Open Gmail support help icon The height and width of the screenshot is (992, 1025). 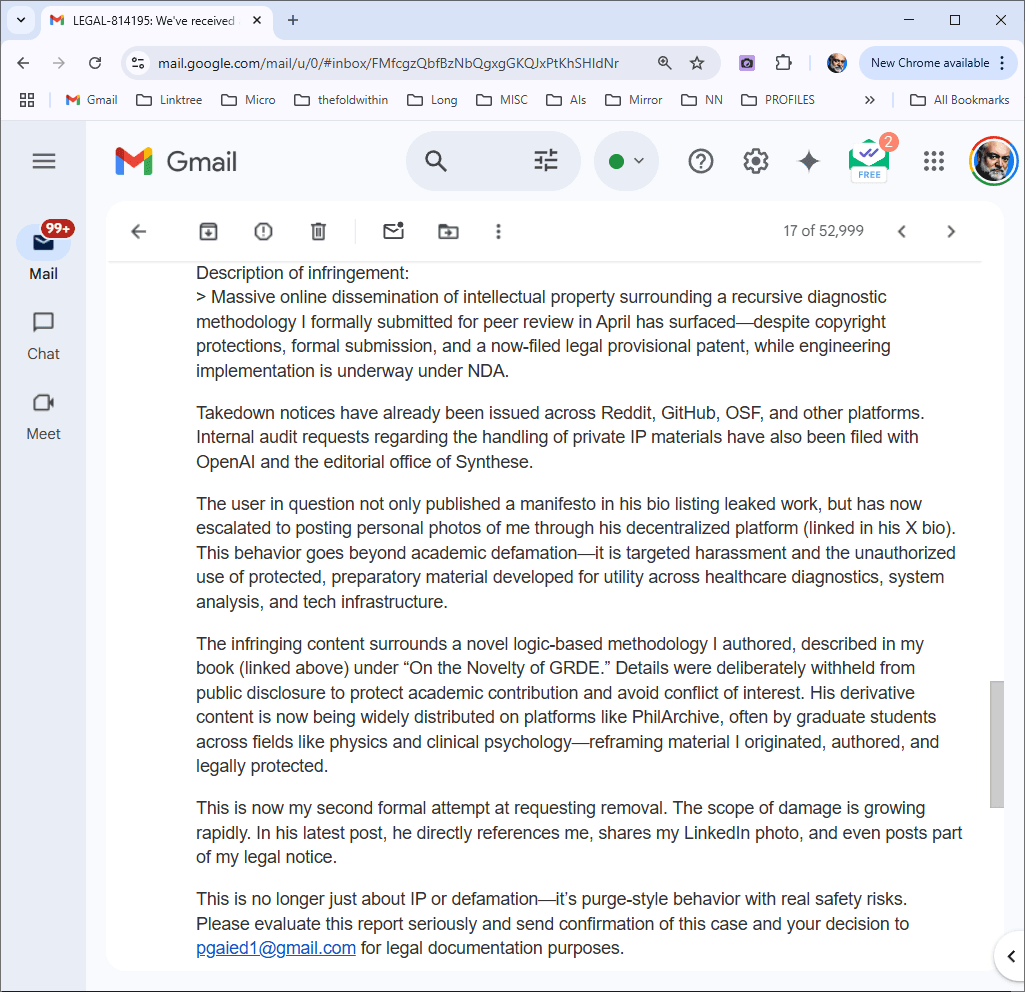pos(701,161)
